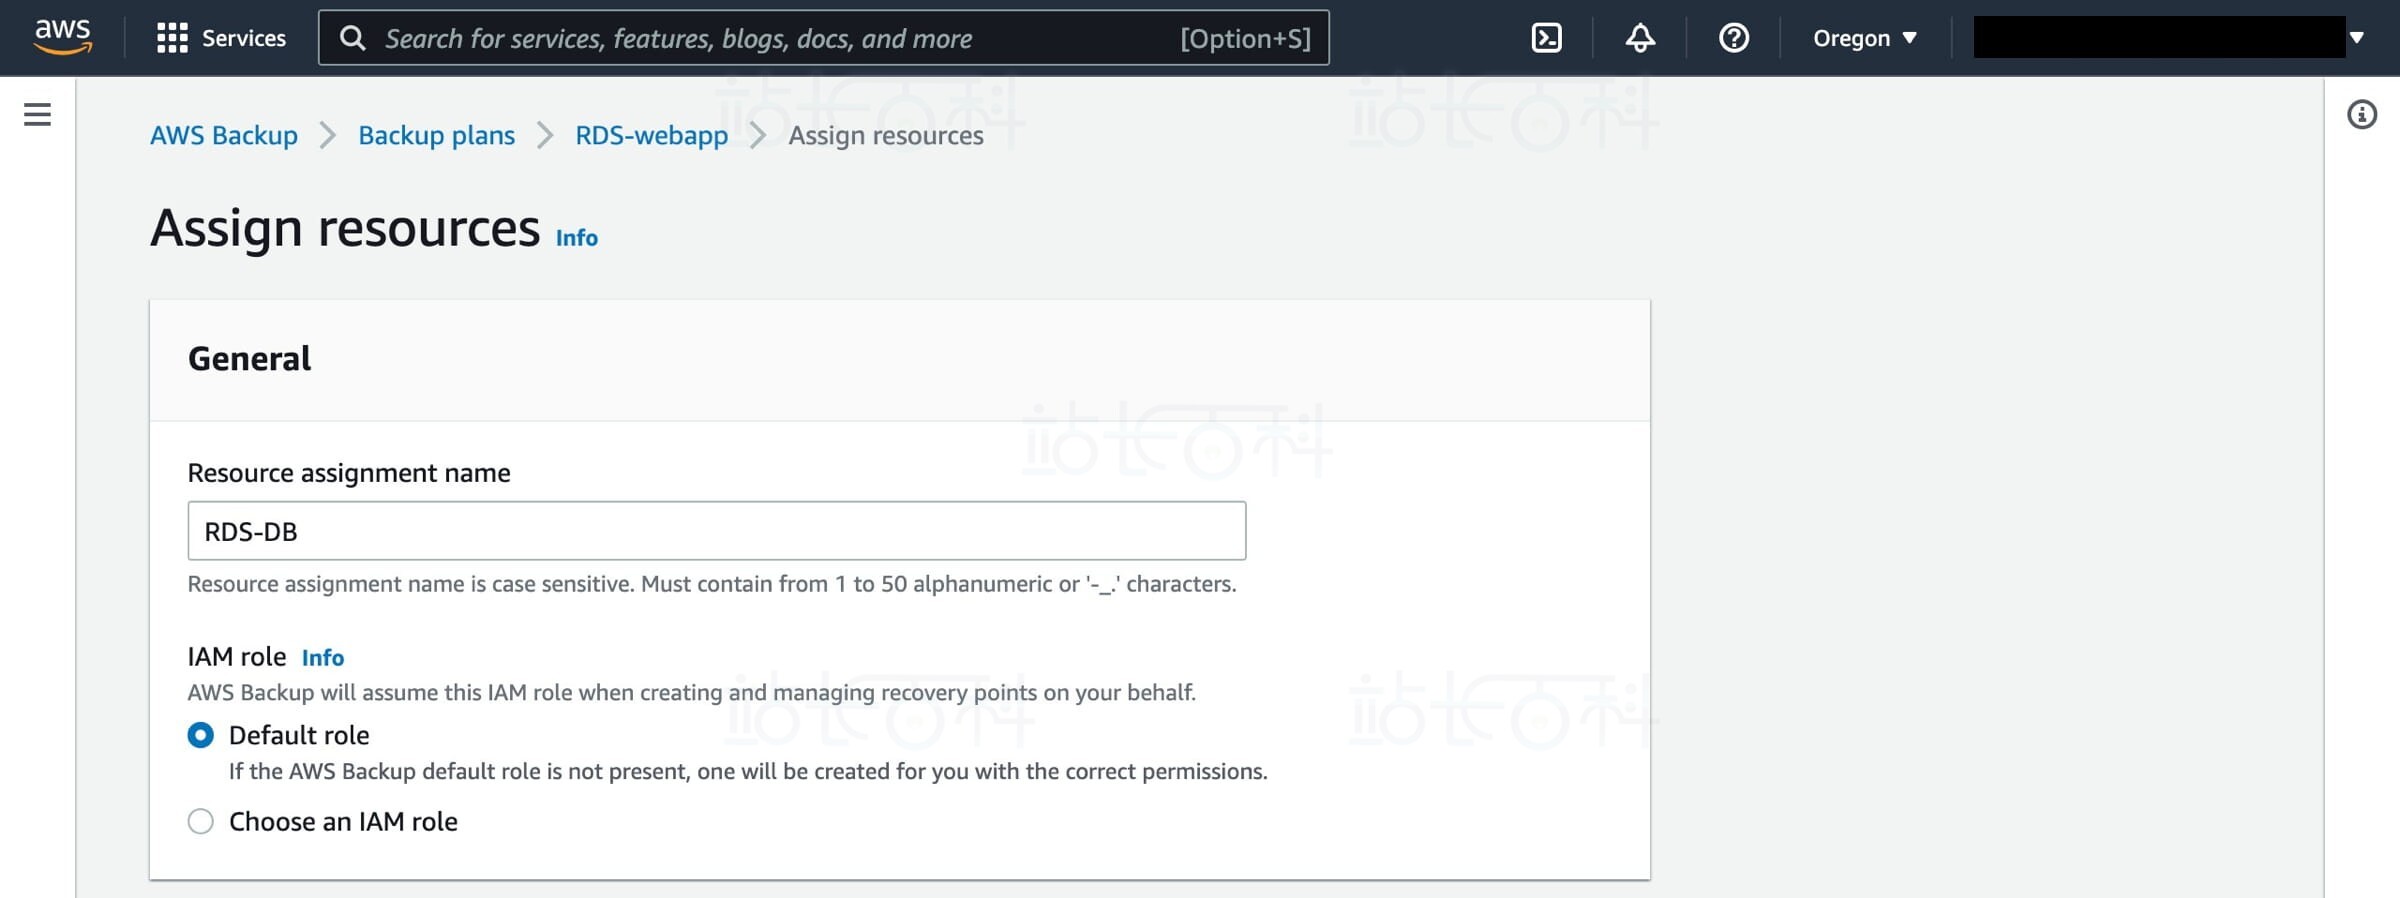
Task: Open the info side panel icon
Action: point(2362,114)
